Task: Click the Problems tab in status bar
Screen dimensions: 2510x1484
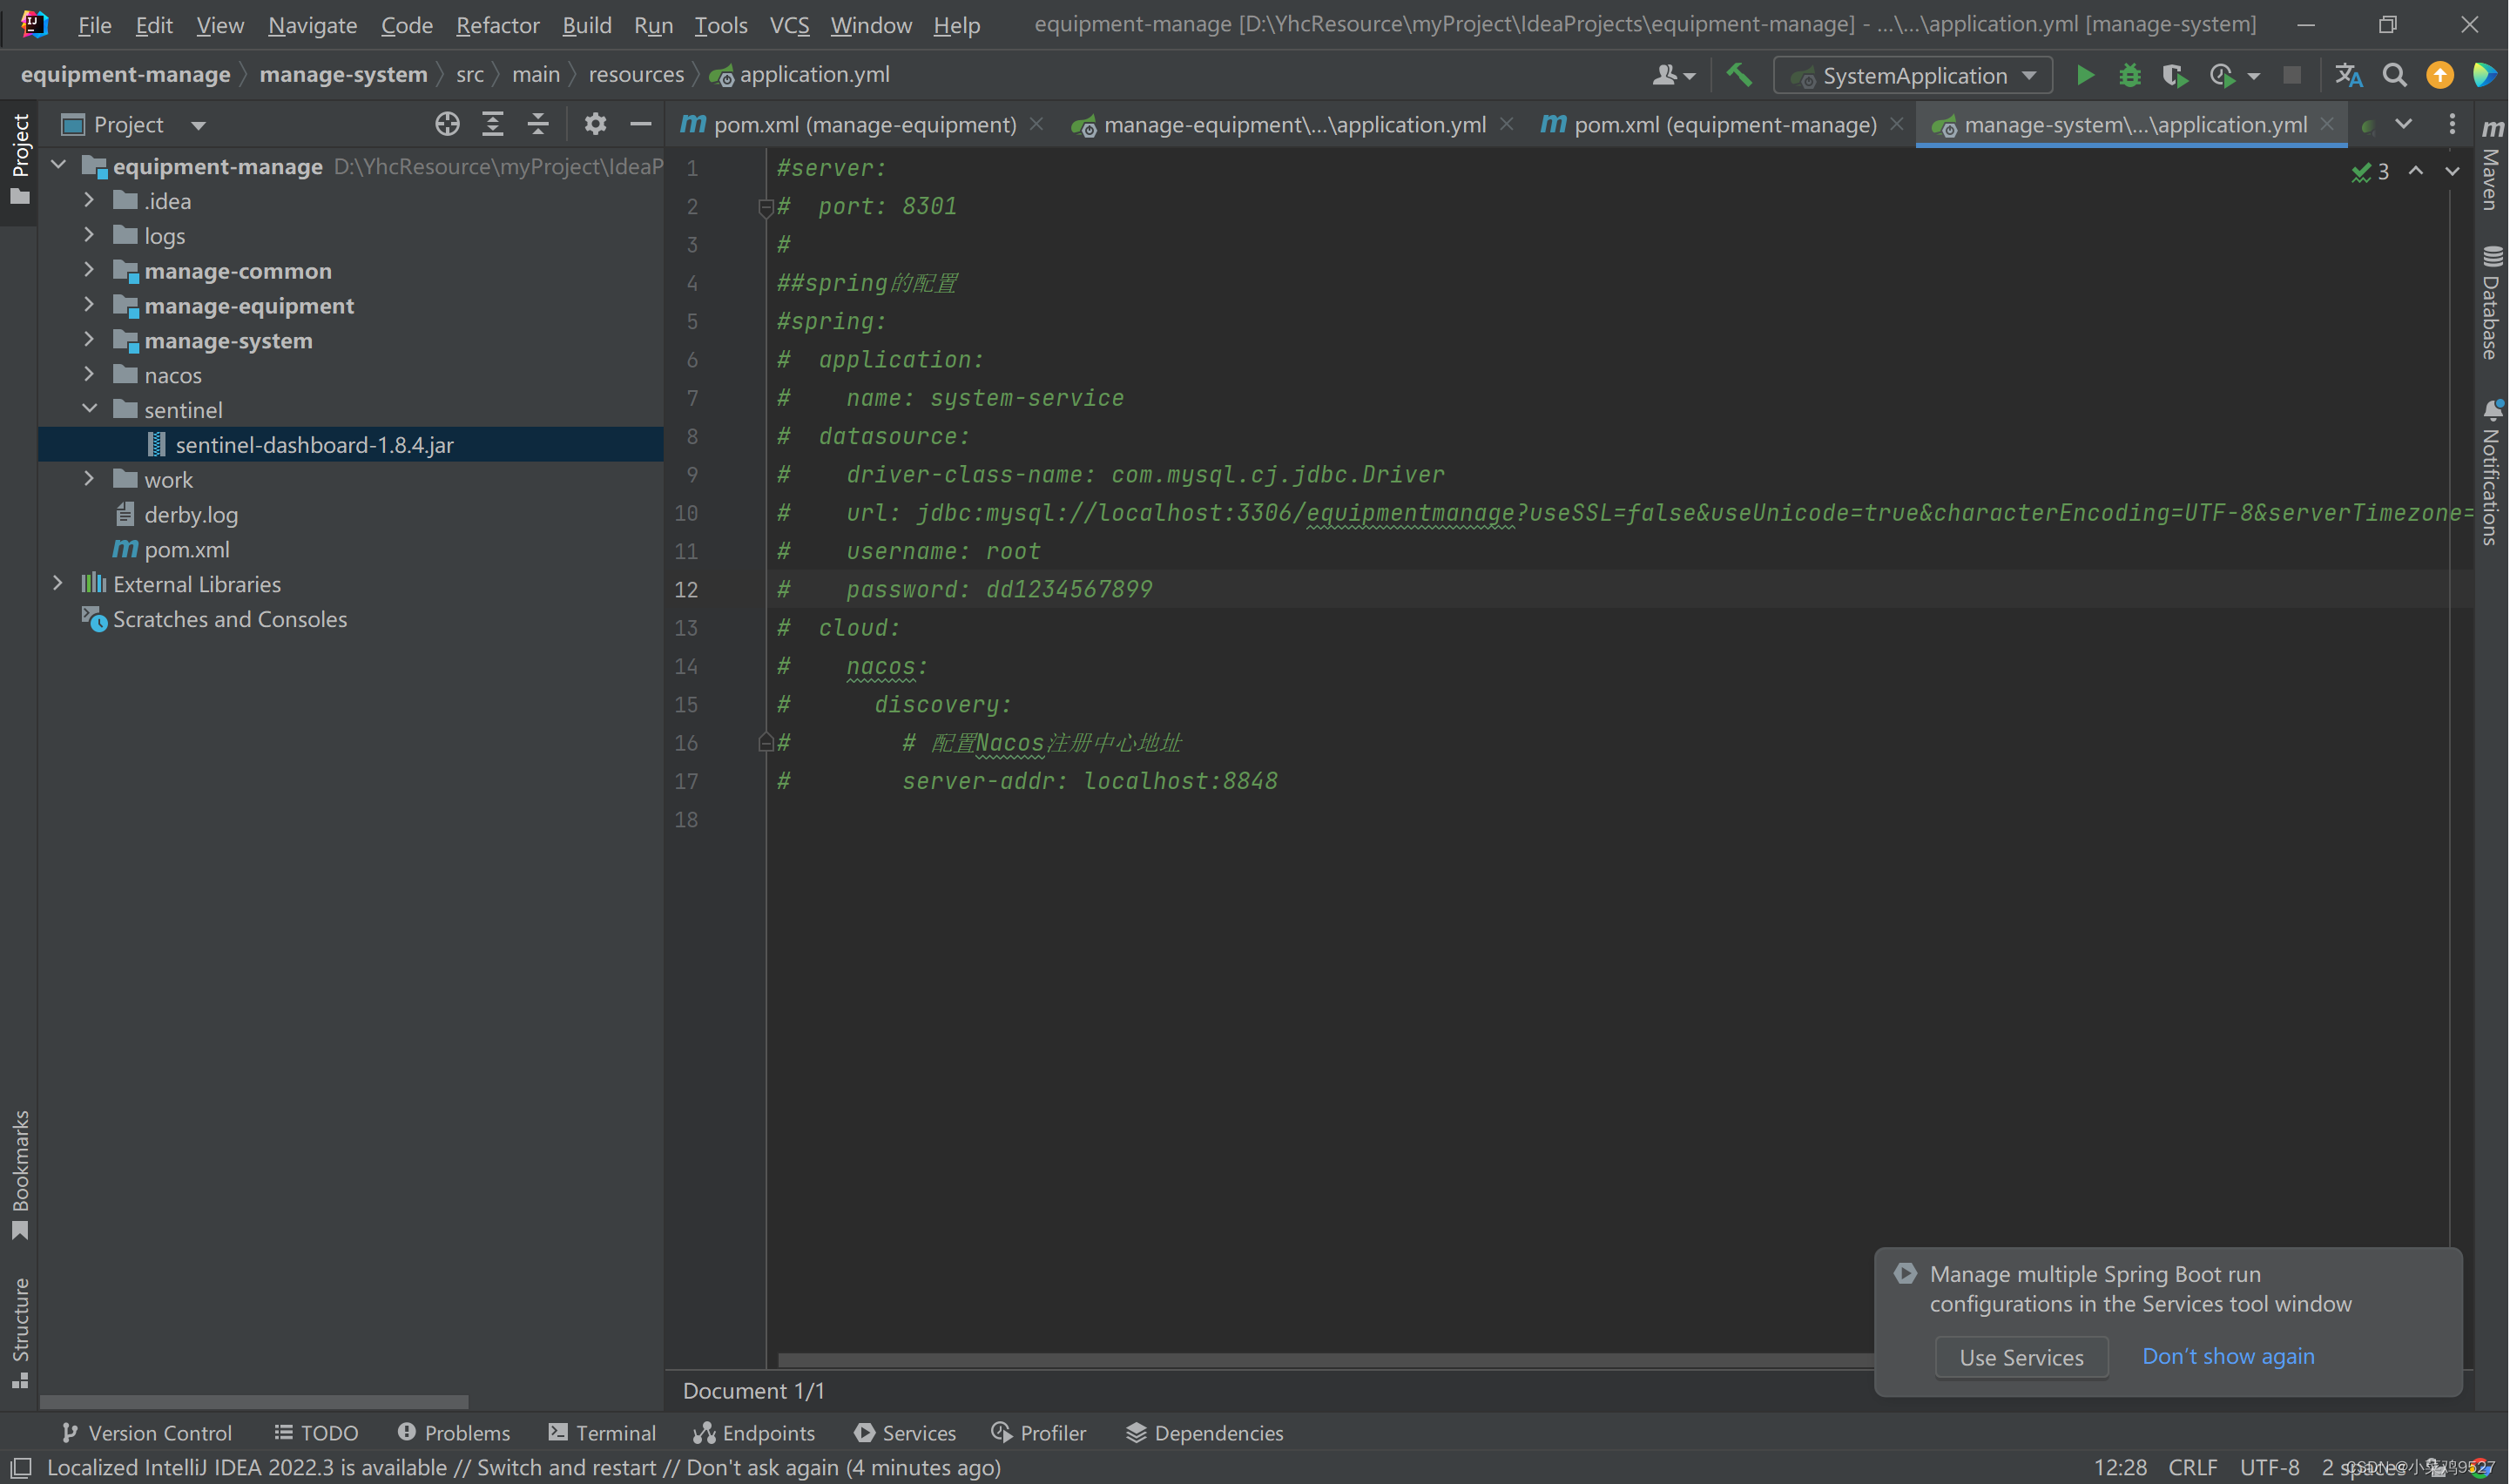Action: (452, 1433)
